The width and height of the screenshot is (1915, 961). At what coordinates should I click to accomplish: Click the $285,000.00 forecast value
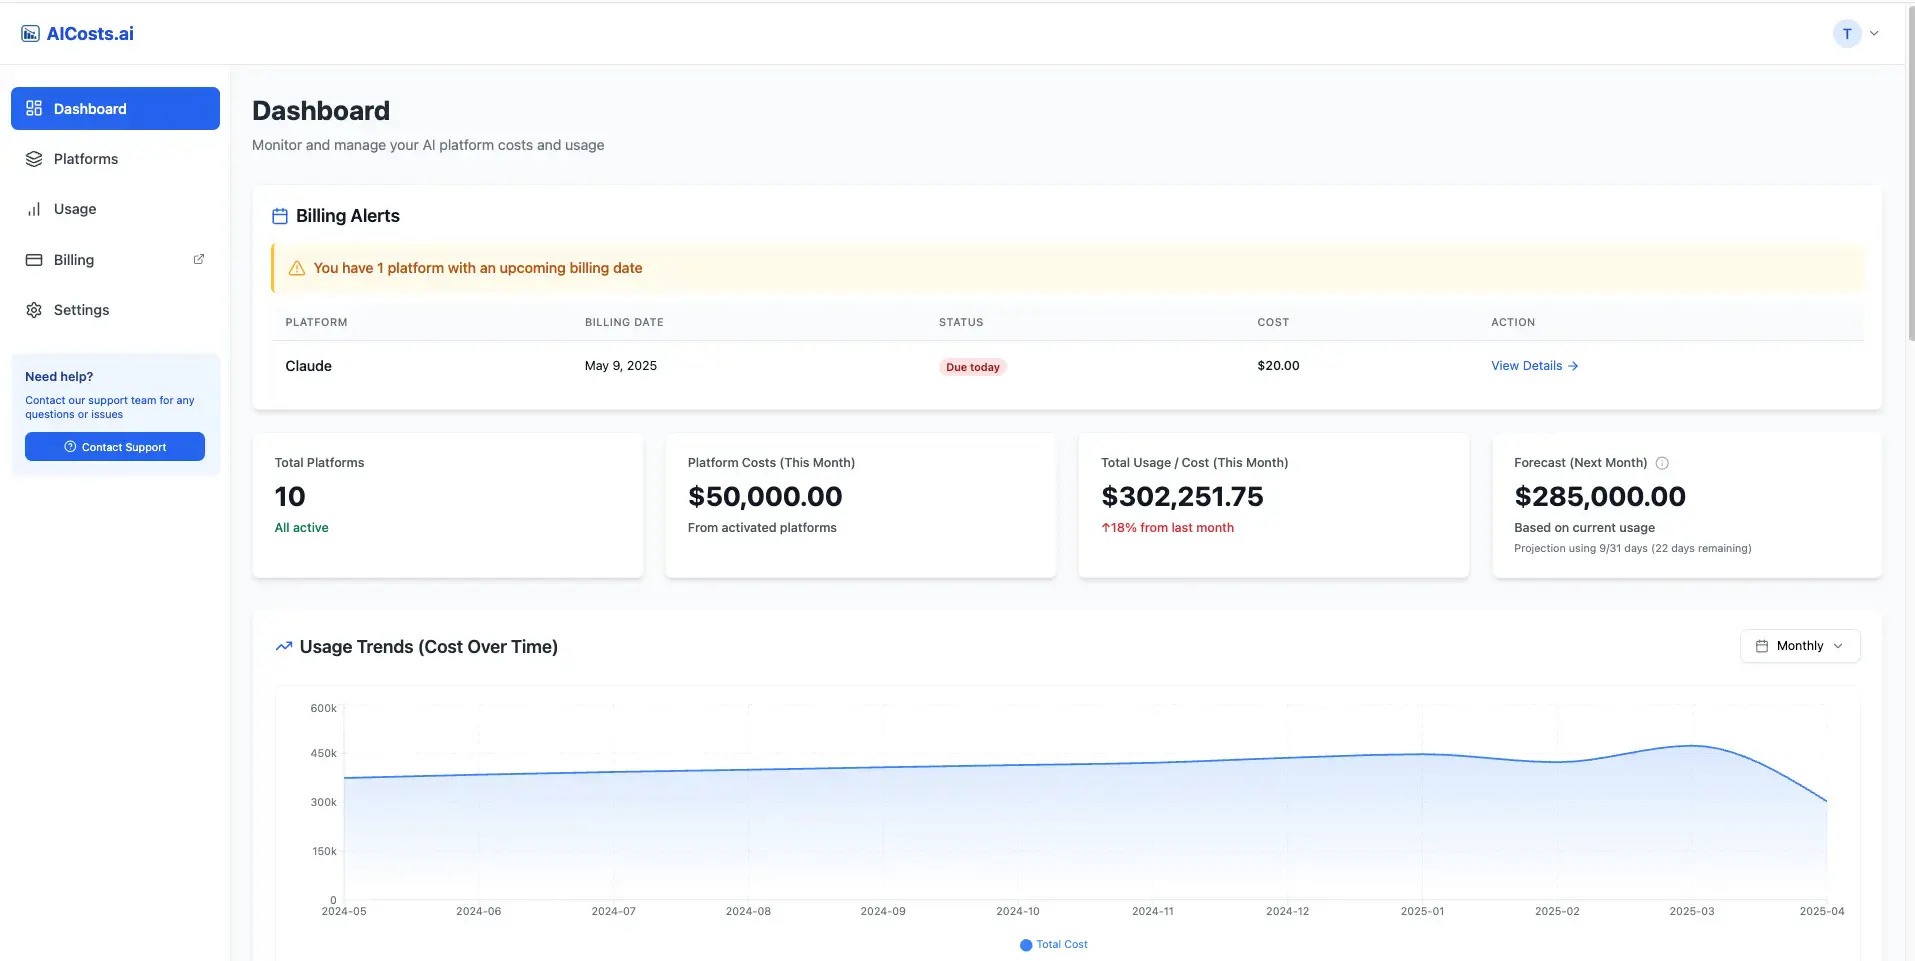pos(1600,496)
